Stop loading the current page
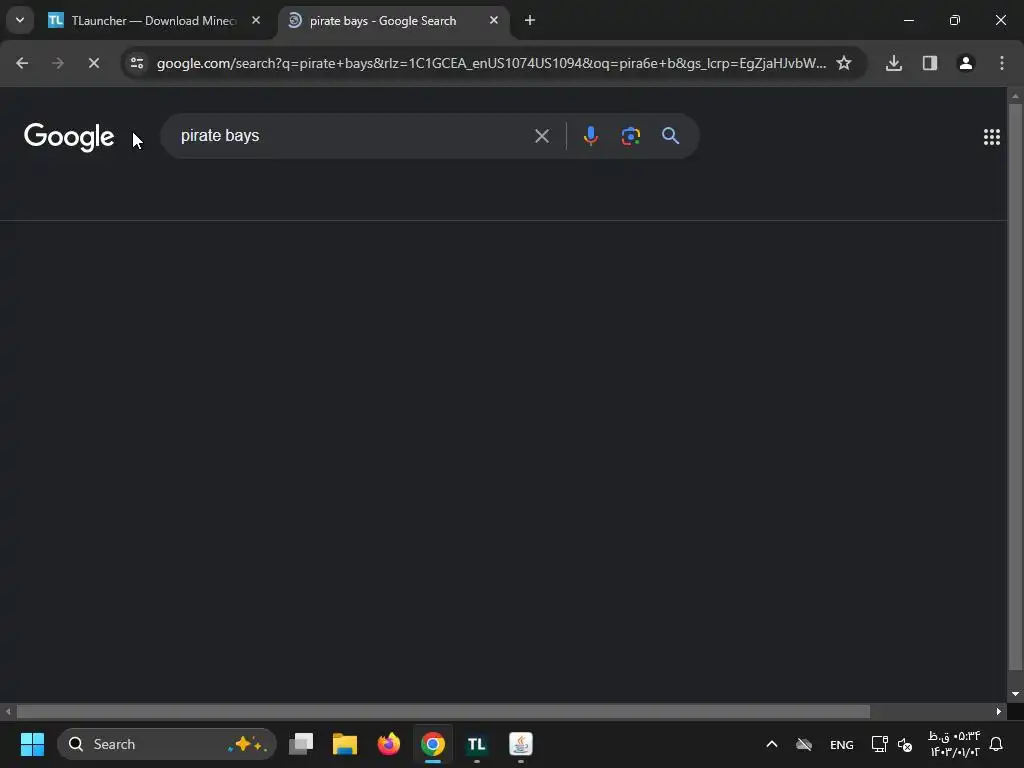The image size is (1024, 768). point(93,63)
